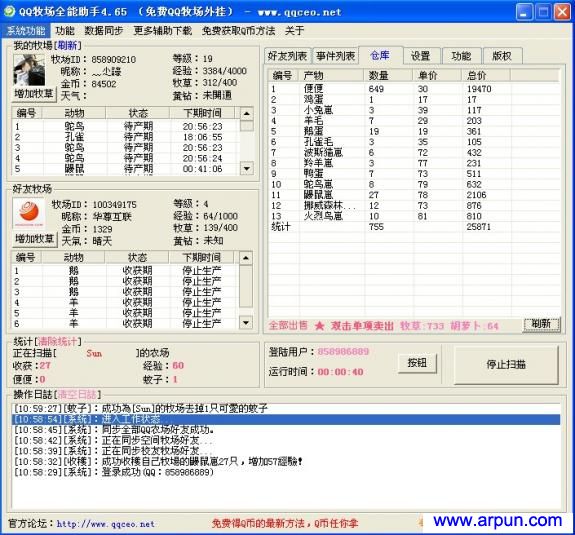
Task: Click 编号 column header in warehouse table
Action: tap(283, 76)
